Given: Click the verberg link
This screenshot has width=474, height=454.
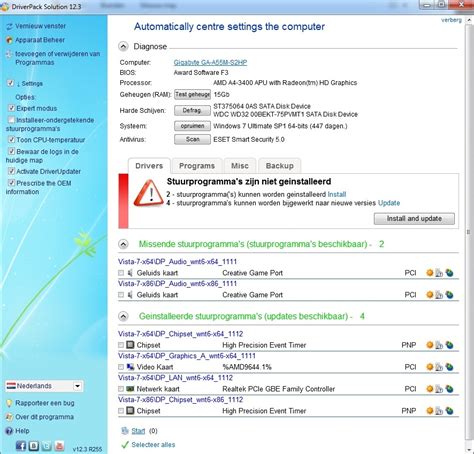Looking at the screenshot, I should 451,20.
